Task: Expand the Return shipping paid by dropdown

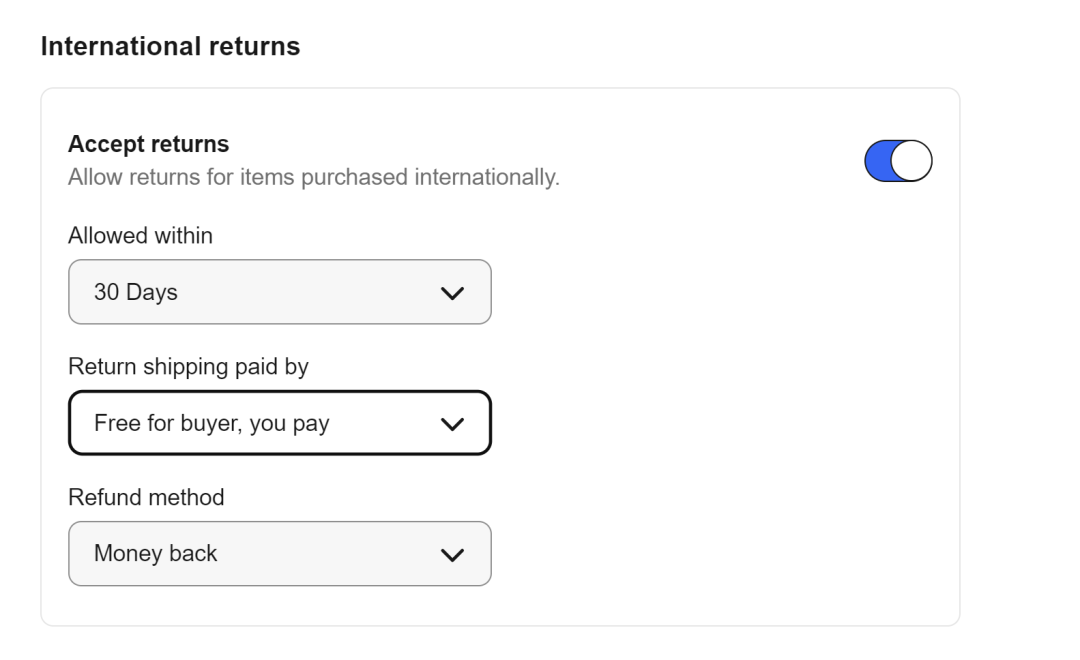Action: pyautogui.click(x=279, y=423)
